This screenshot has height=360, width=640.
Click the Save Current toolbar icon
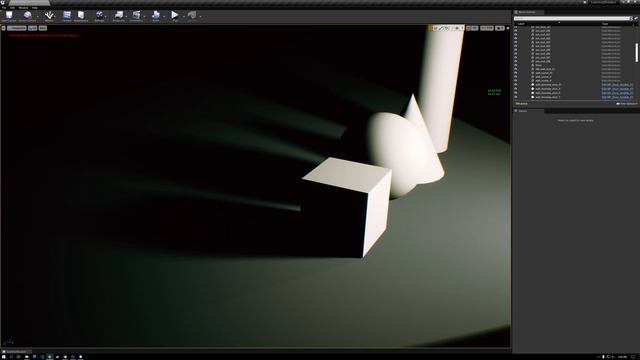(x=9, y=16)
